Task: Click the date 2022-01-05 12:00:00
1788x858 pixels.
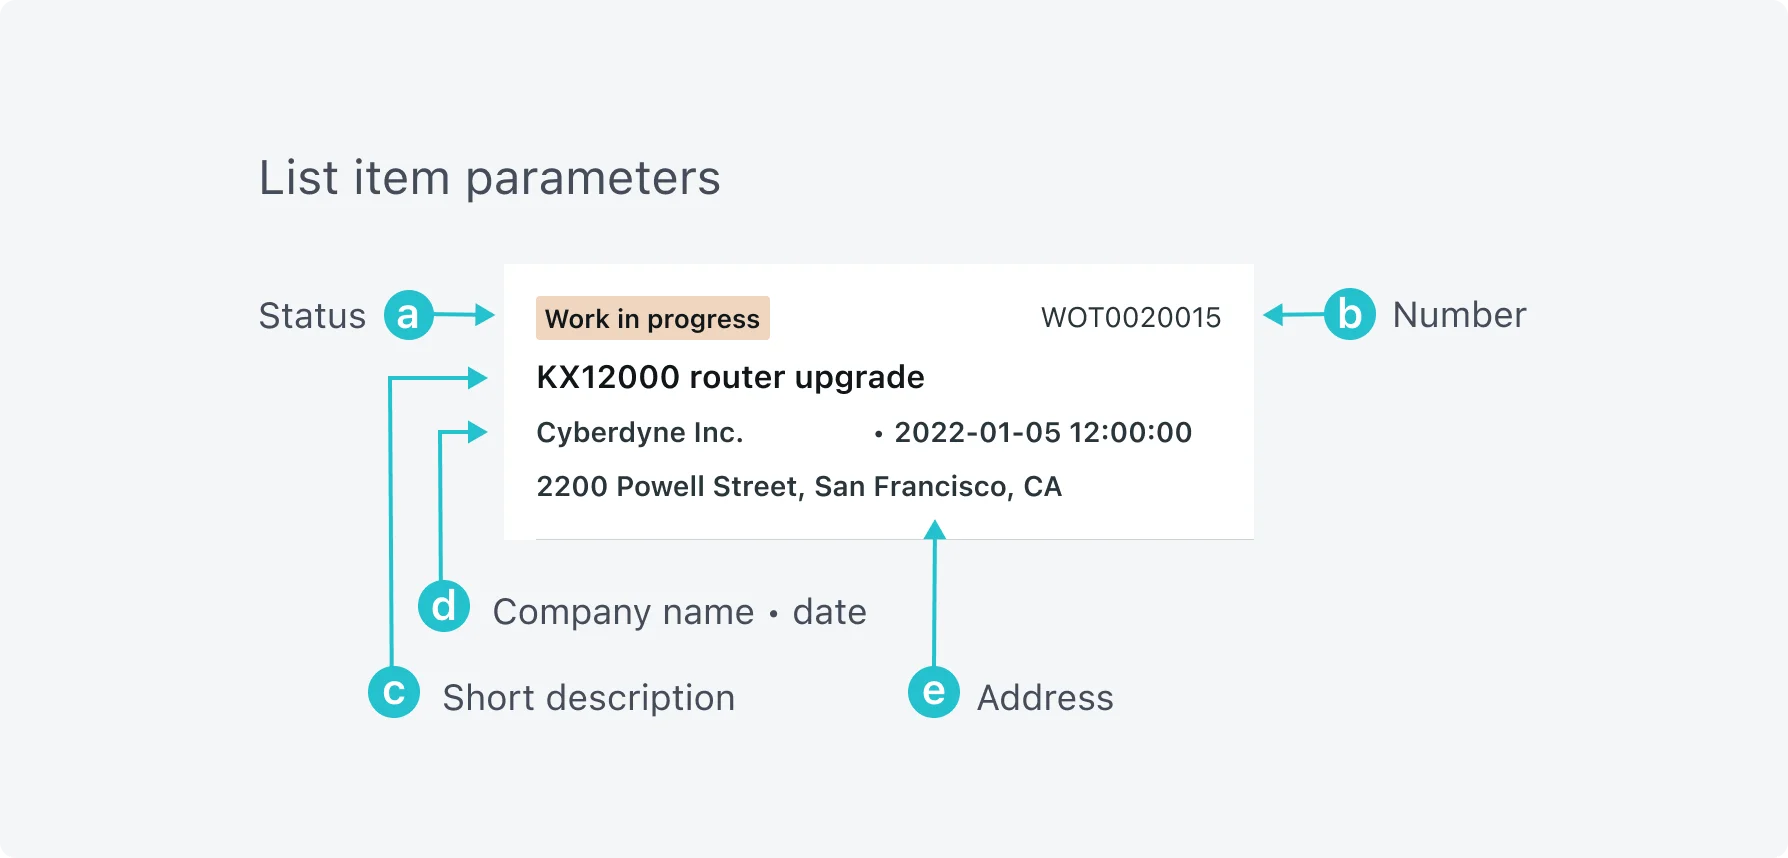Action: click(x=1043, y=432)
